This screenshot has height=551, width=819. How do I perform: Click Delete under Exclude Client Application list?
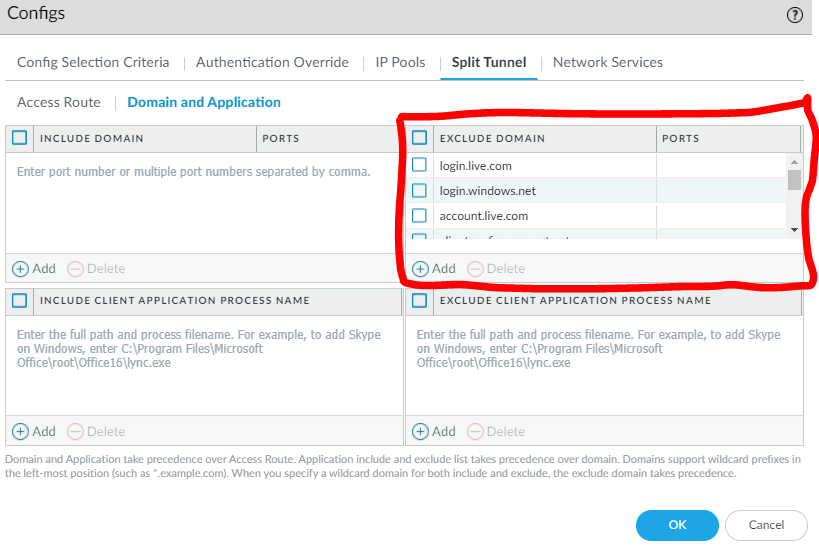[x=496, y=431]
